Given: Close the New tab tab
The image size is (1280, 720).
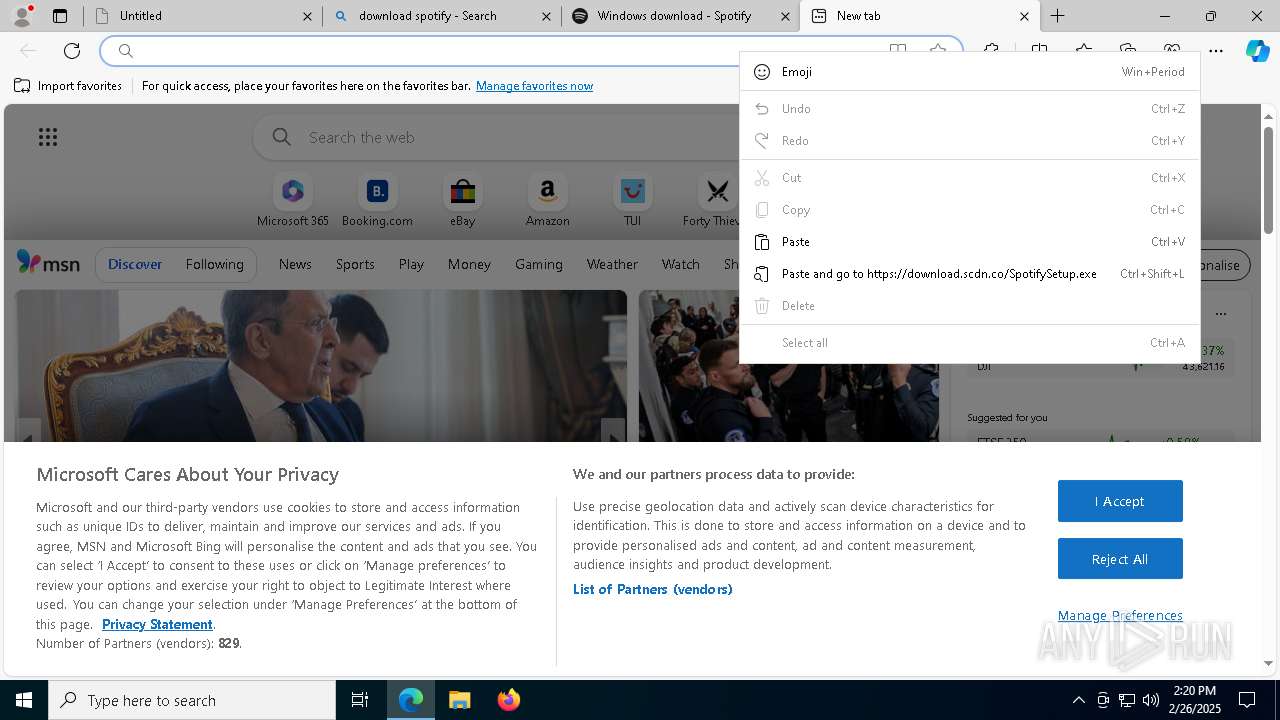Looking at the screenshot, I should click(1024, 16).
